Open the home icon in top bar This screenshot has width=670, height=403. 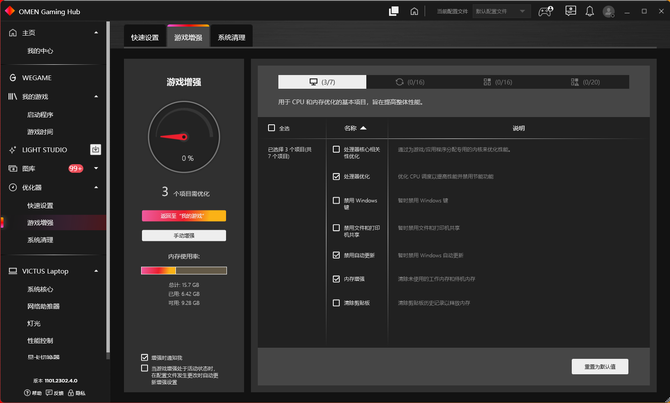tap(414, 12)
